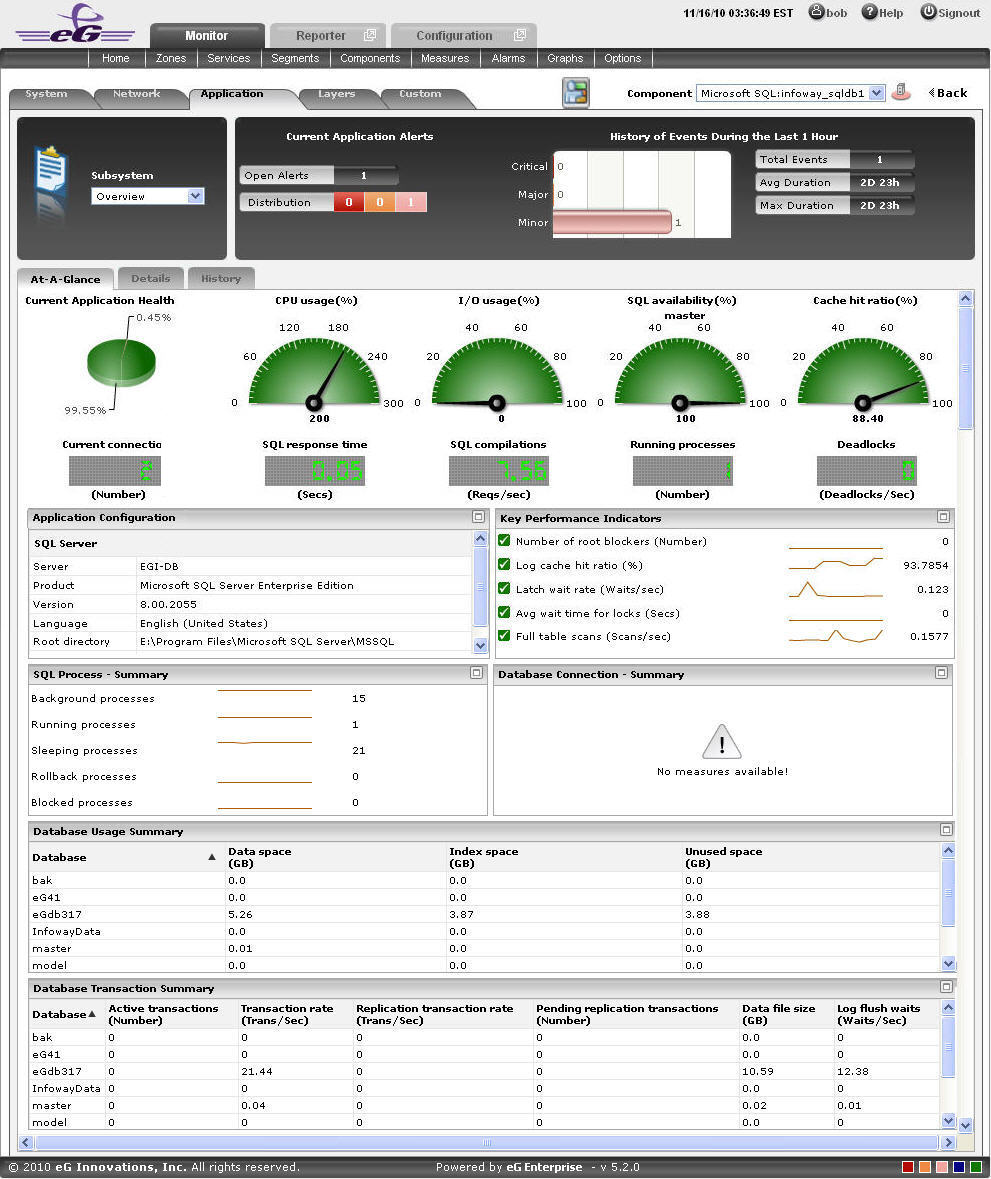The width and height of the screenshot is (991, 1179).
Task: Open the Components menu item
Action: 370,58
